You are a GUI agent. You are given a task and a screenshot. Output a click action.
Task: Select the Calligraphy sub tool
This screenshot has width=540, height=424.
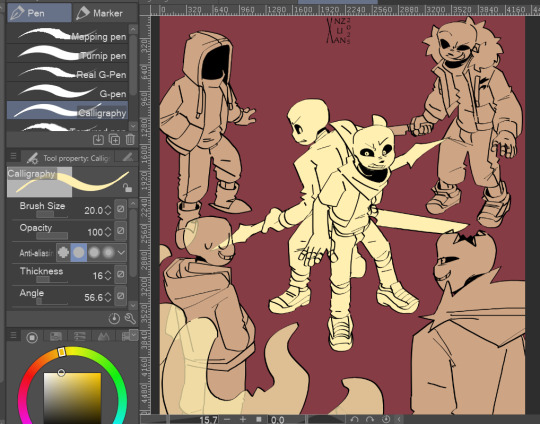point(68,110)
